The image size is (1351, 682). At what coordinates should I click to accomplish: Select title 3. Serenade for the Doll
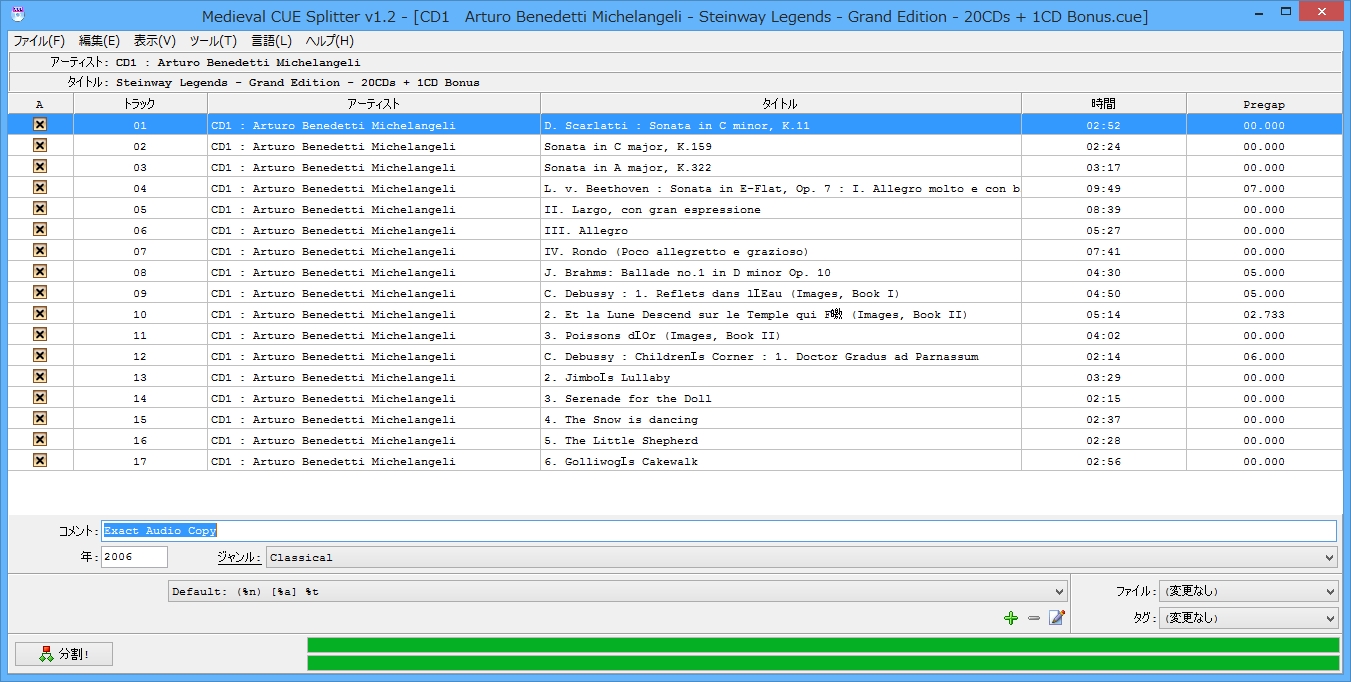781,398
